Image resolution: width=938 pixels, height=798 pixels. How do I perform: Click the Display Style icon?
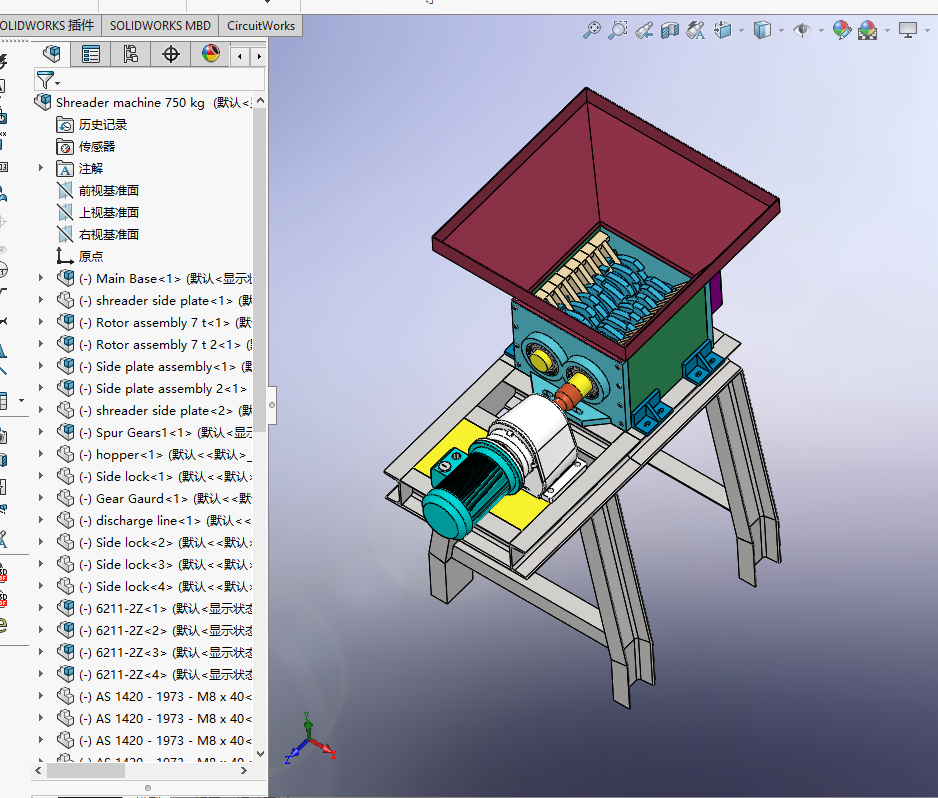click(x=762, y=30)
